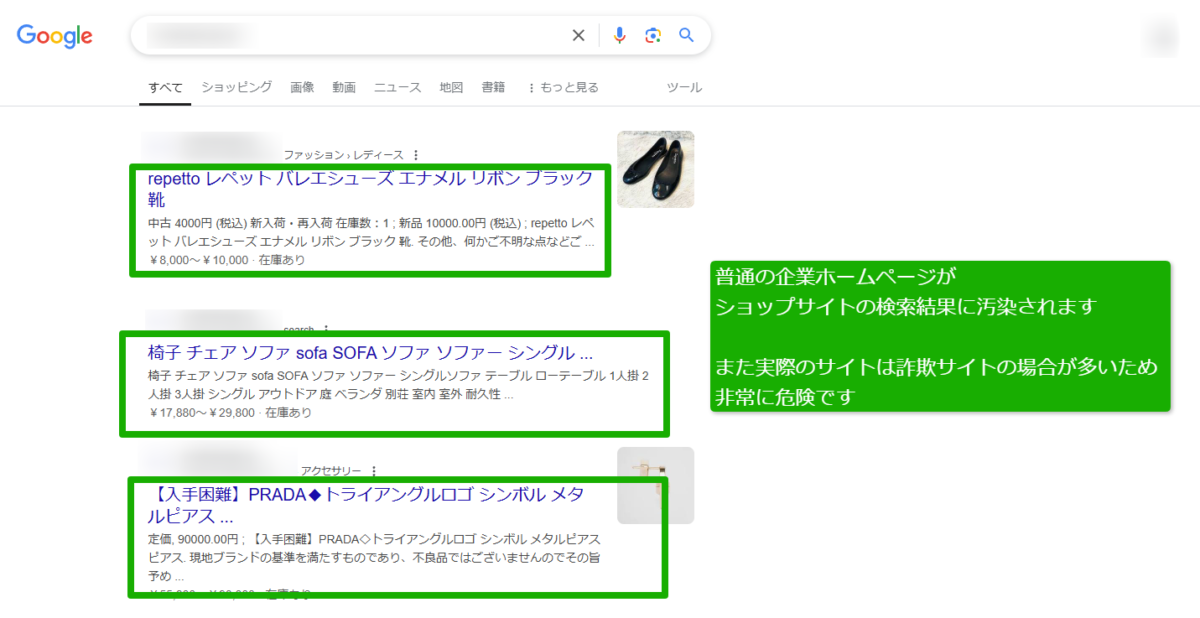
Task: Click the Google logo
Action: [55, 36]
